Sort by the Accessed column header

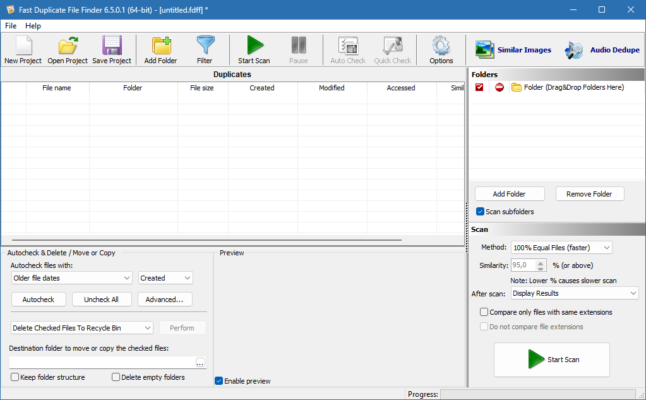point(401,88)
